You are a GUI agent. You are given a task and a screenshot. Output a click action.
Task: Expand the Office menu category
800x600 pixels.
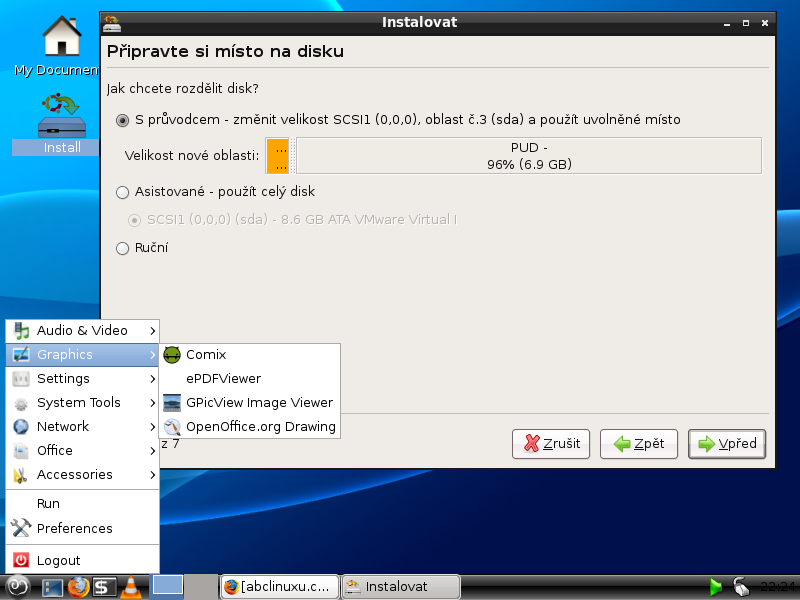coord(83,451)
